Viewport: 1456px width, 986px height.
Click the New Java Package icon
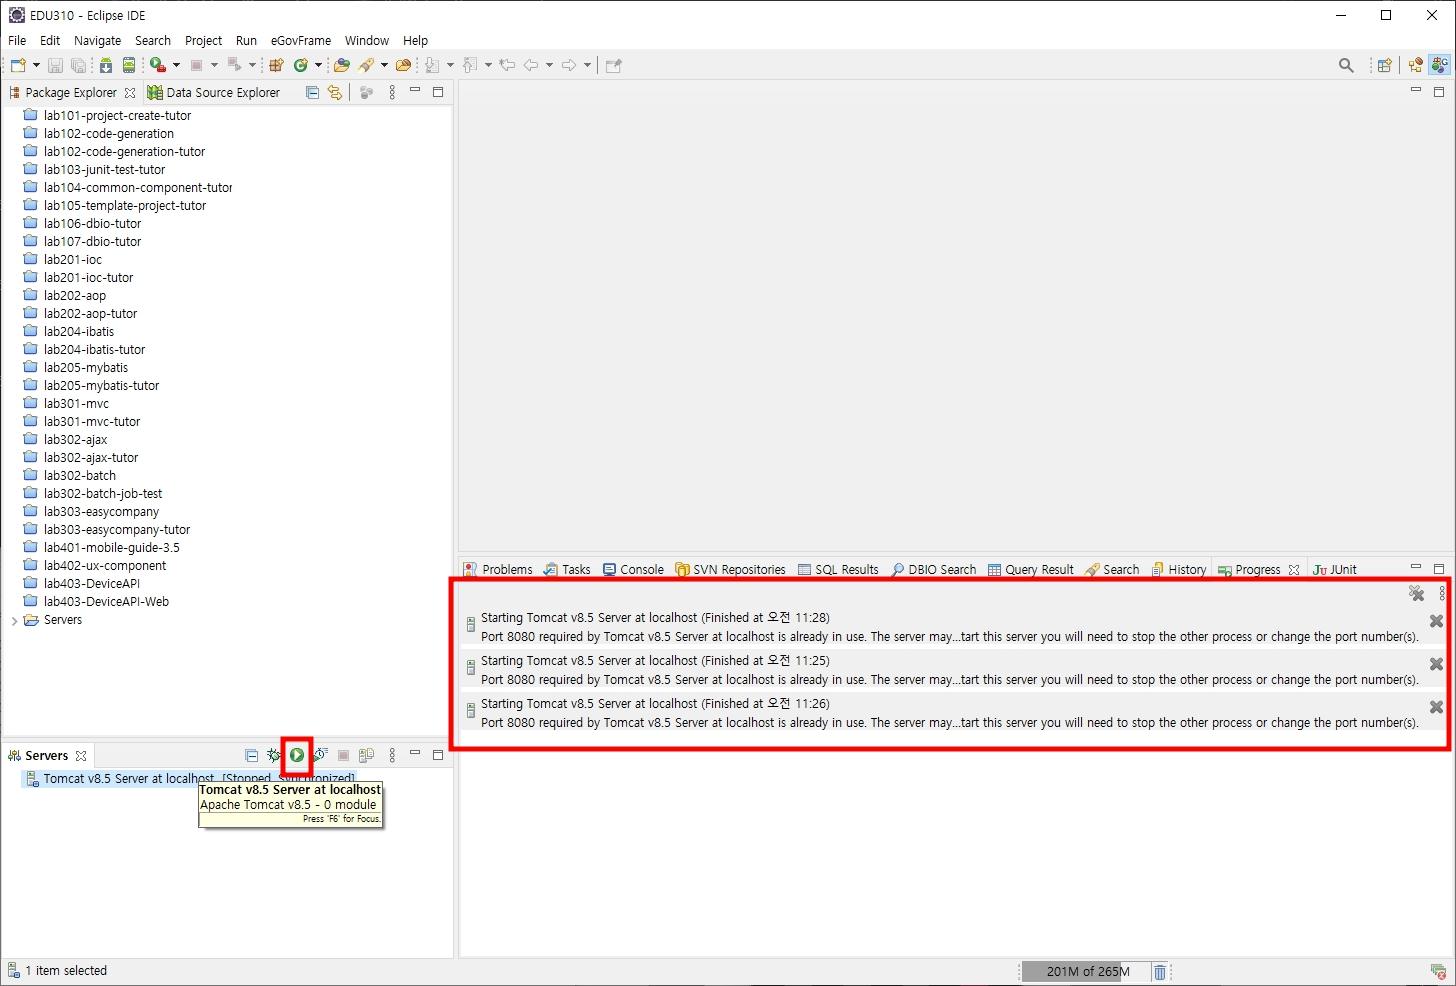(x=276, y=65)
